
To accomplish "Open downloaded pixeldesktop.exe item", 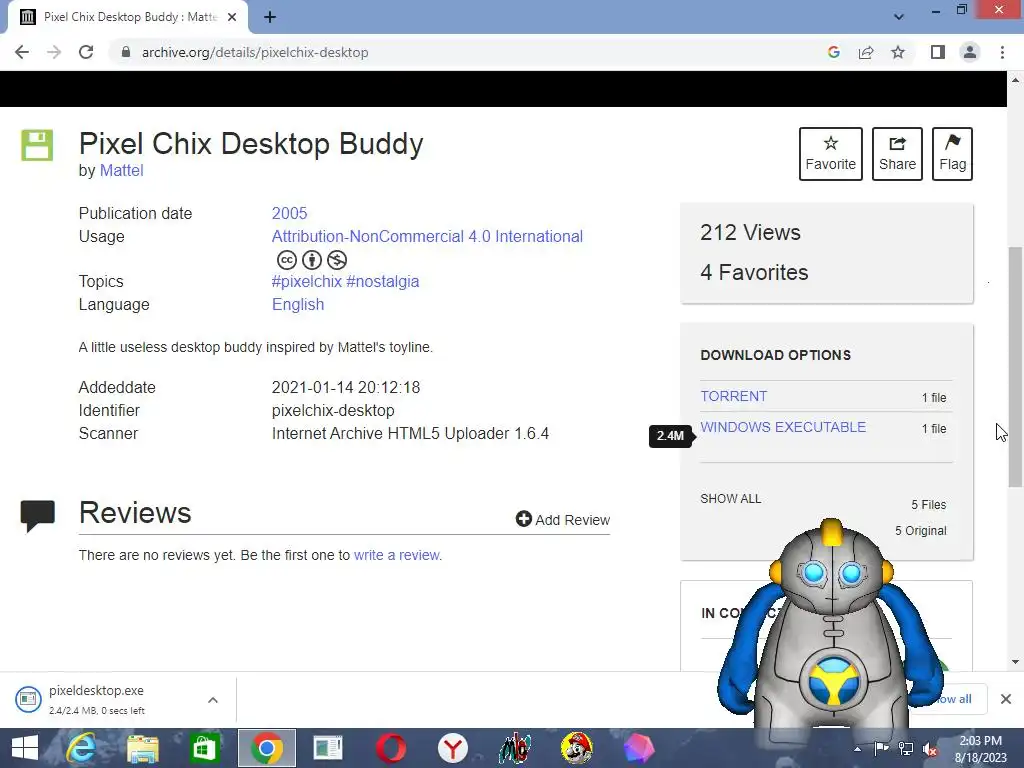I will (96, 699).
